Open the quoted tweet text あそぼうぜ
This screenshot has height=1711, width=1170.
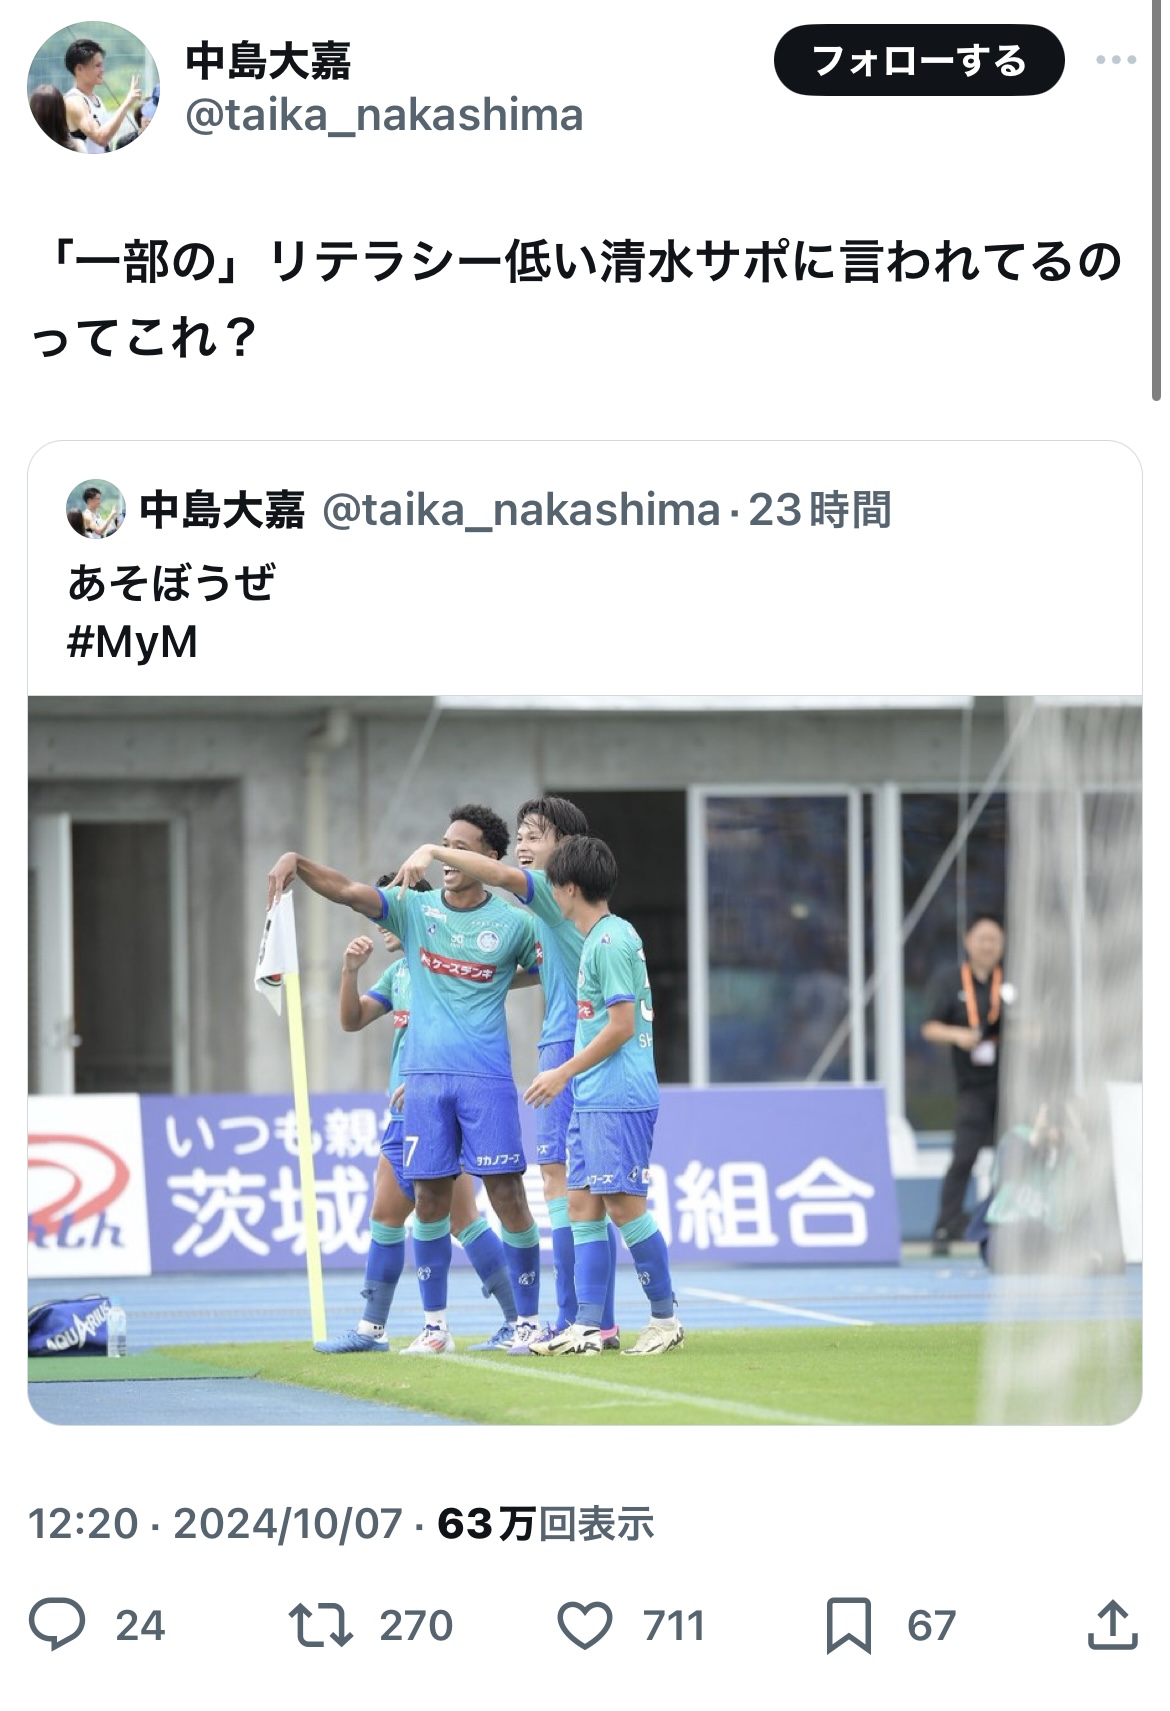171,582
